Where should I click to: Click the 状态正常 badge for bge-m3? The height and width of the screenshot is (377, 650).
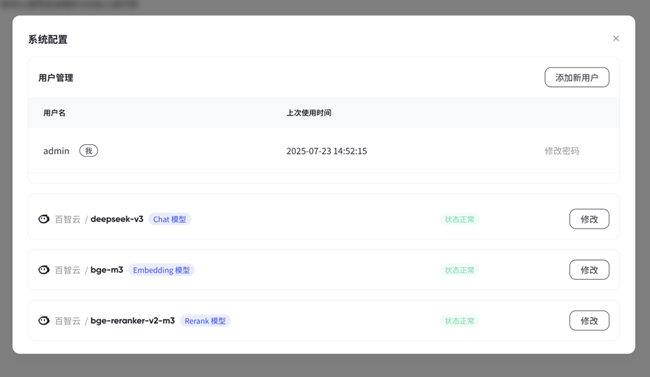(459, 270)
